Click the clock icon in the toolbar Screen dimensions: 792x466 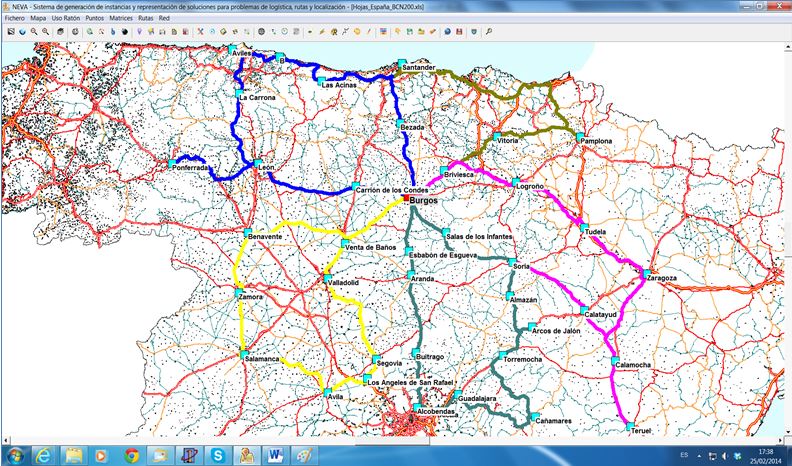(285, 32)
